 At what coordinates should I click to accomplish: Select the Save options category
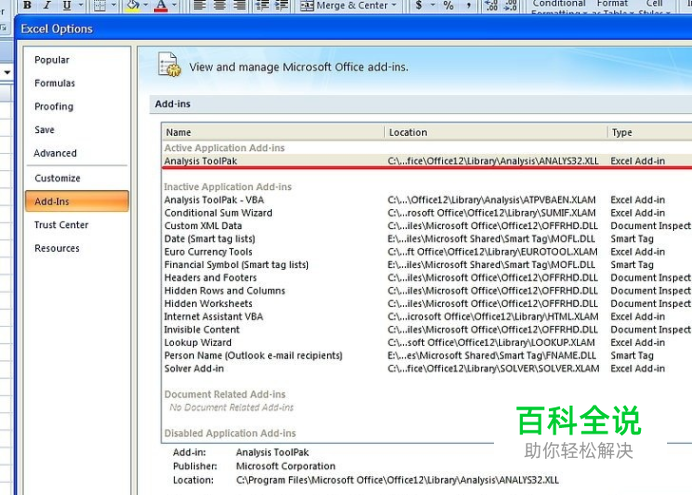click(44, 130)
